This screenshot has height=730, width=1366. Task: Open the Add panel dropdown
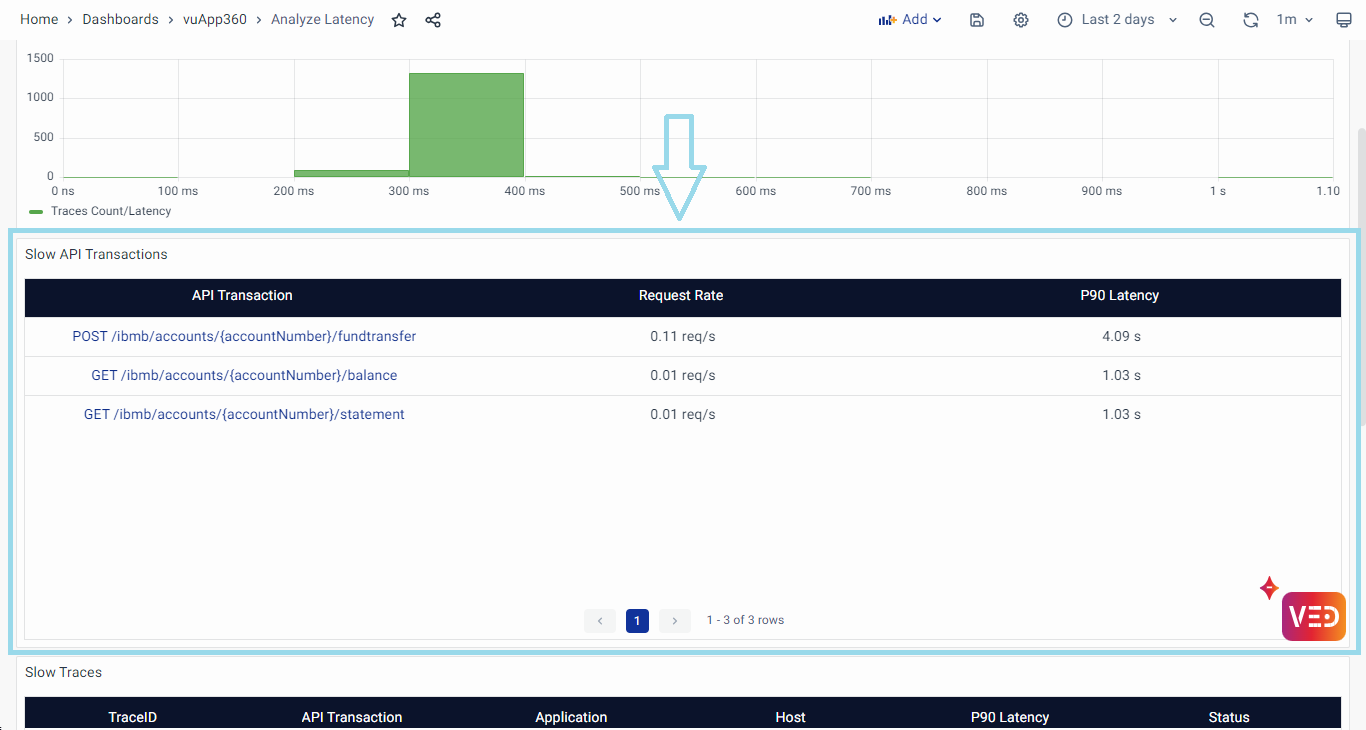(x=910, y=20)
